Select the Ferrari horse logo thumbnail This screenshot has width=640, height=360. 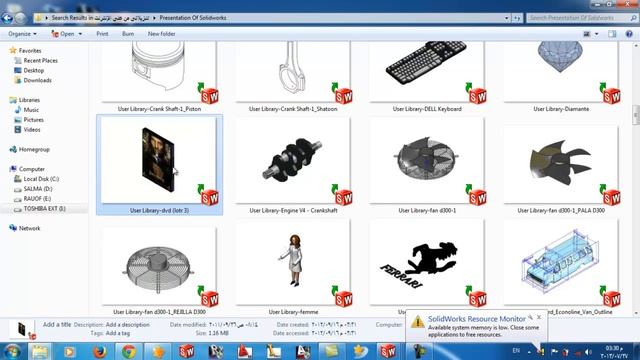(x=427, y=263)
